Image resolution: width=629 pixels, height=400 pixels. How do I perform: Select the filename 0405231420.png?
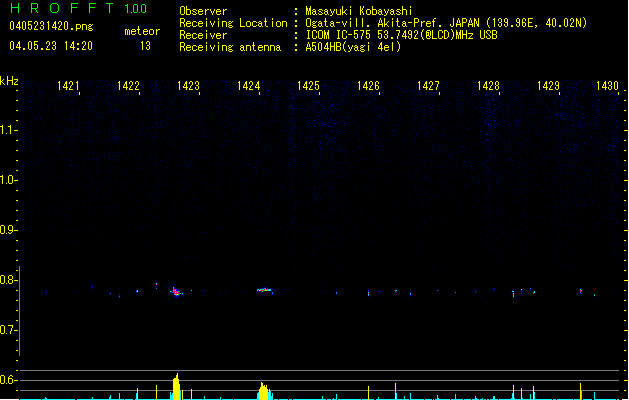click(51, 26)
